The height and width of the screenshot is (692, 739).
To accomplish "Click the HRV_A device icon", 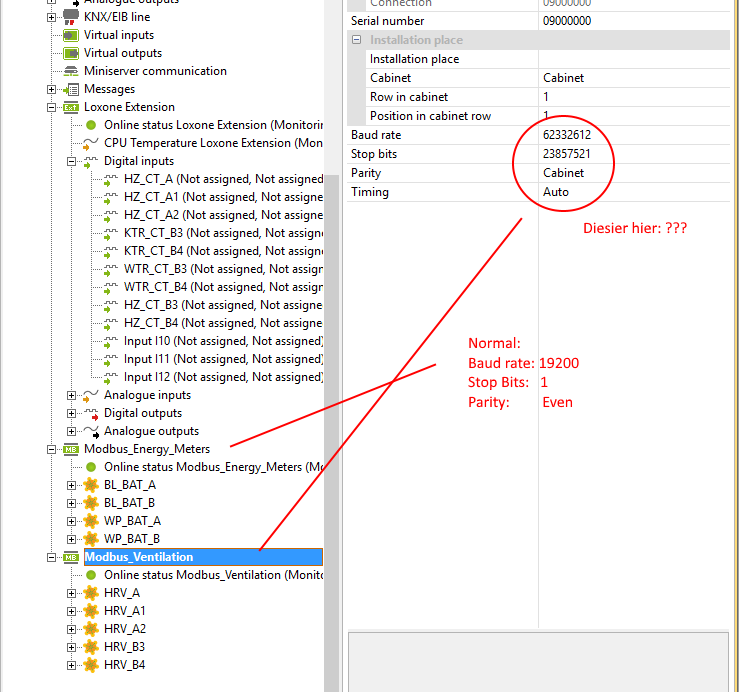I will [x=91, y=593].
